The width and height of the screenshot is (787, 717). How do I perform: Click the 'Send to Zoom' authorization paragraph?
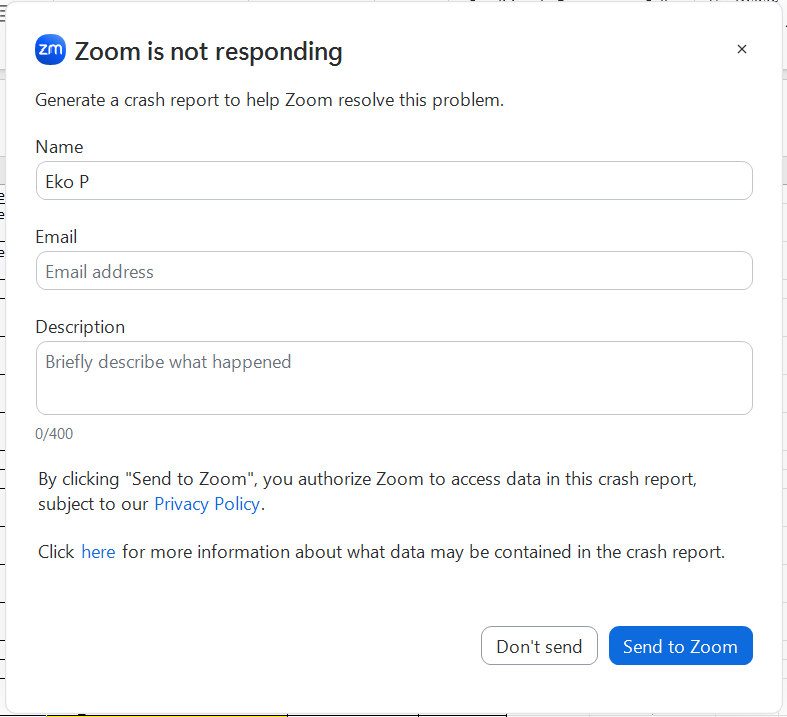tap(367, 479)
